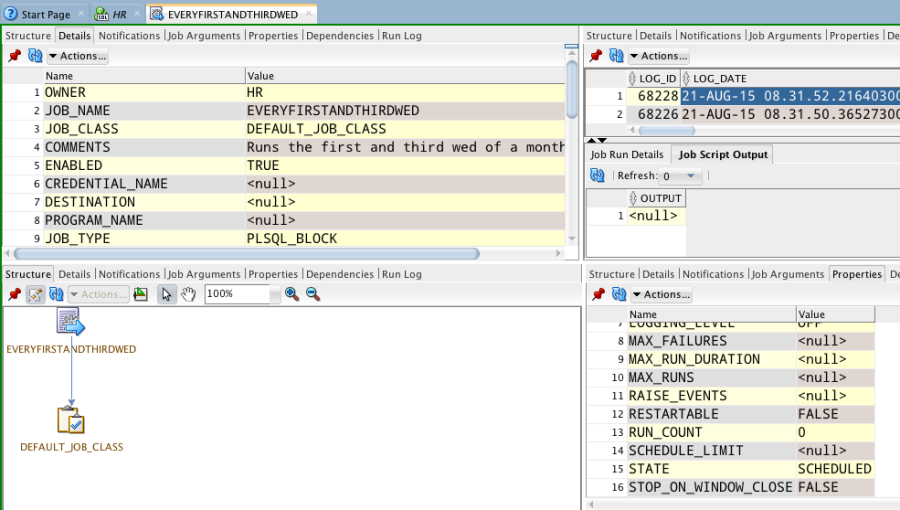The image size is (900, 510).
Task: Select the DEFAULT_JOB_CLASS node icon
Action: click(71, 420)
